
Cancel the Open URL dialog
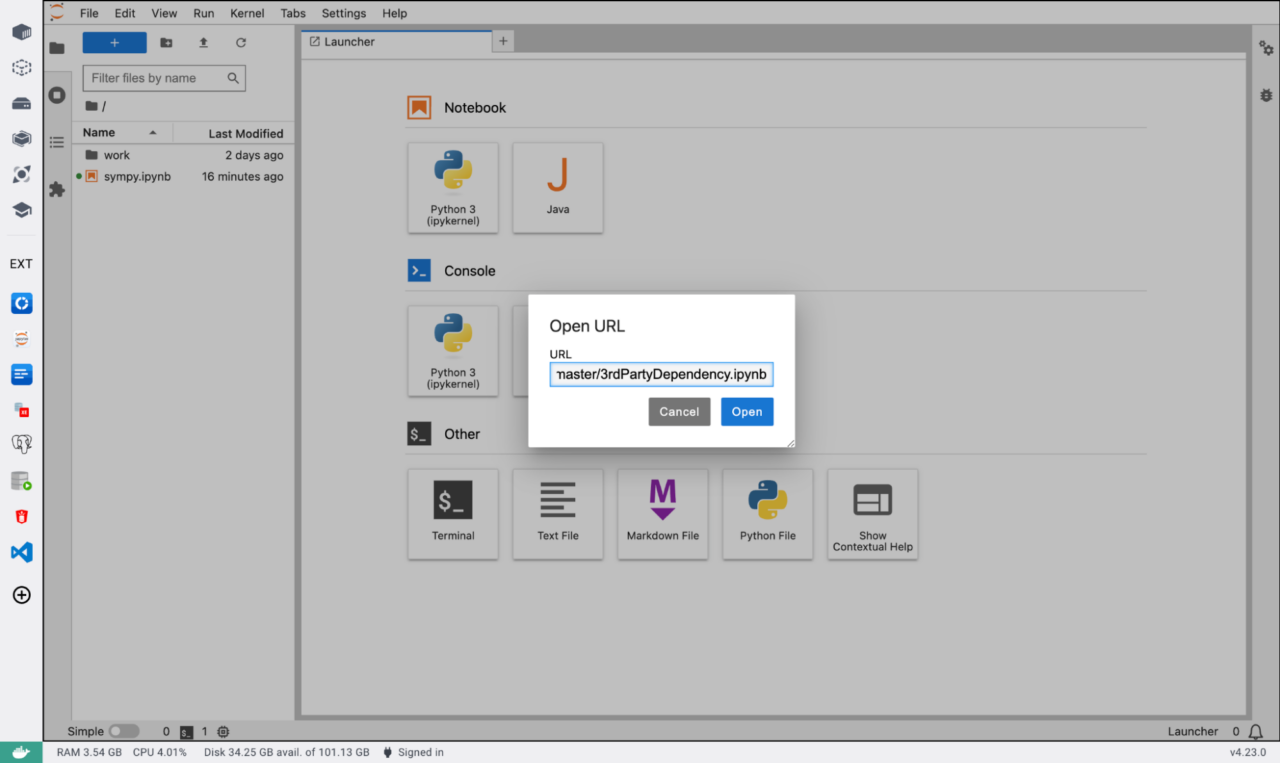679,411
